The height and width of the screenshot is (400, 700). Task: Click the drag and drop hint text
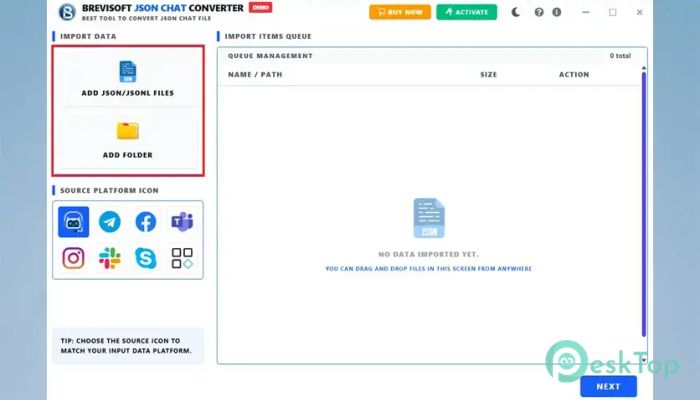pyautogui.click(x=429, y=269)
